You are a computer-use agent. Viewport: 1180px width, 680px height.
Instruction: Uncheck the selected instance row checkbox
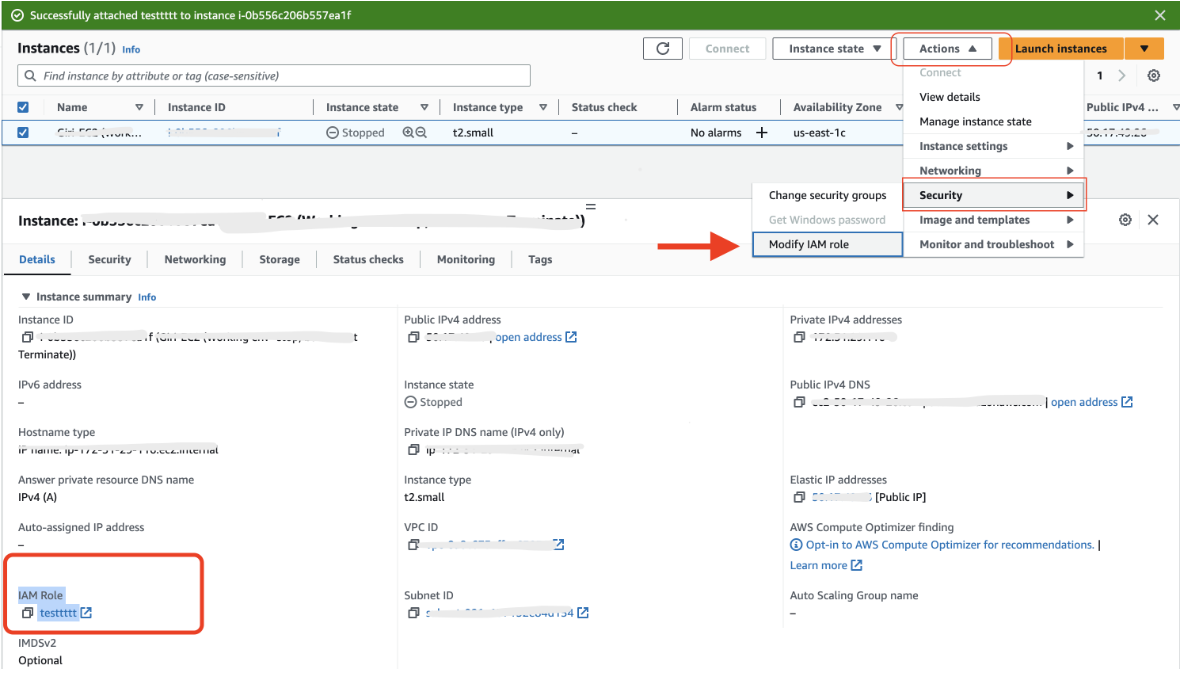point(23,131)
